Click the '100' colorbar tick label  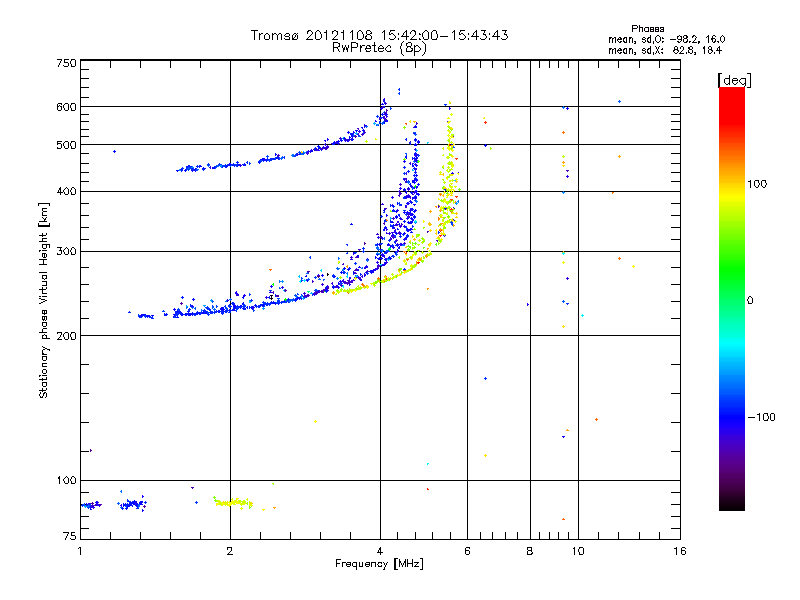pos(757,184)
